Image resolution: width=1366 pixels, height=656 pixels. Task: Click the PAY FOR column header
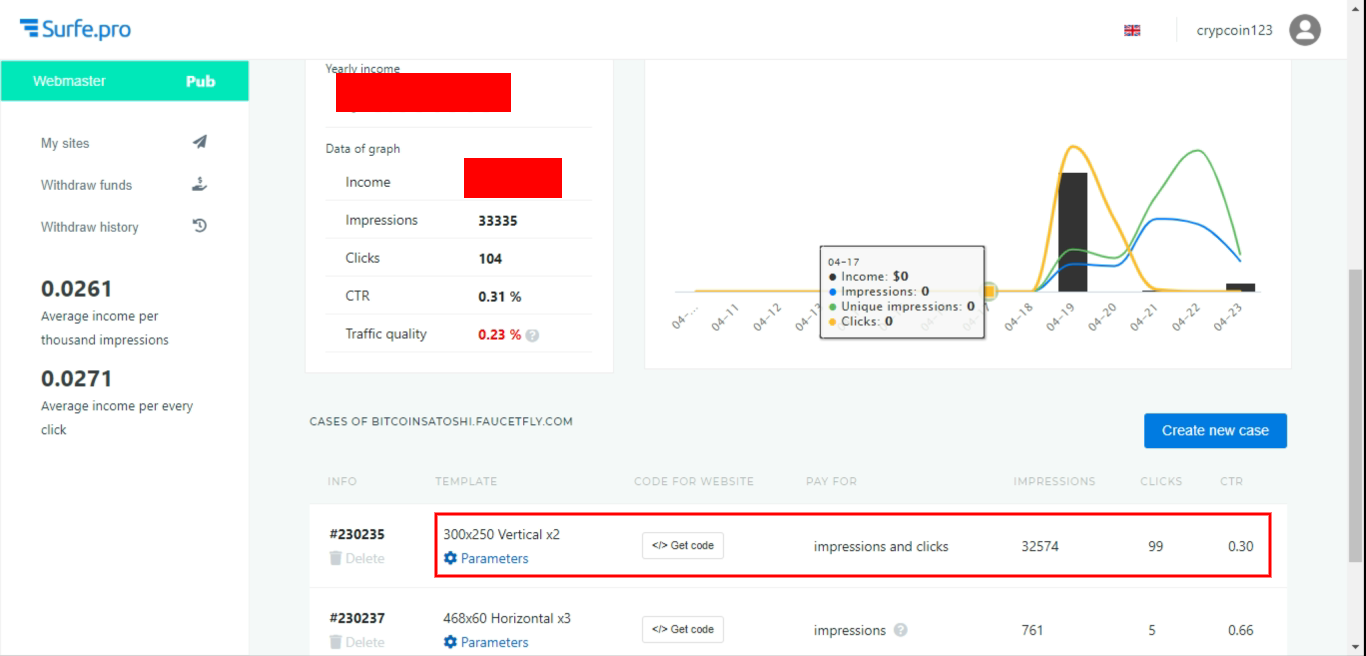coord(831,482)
